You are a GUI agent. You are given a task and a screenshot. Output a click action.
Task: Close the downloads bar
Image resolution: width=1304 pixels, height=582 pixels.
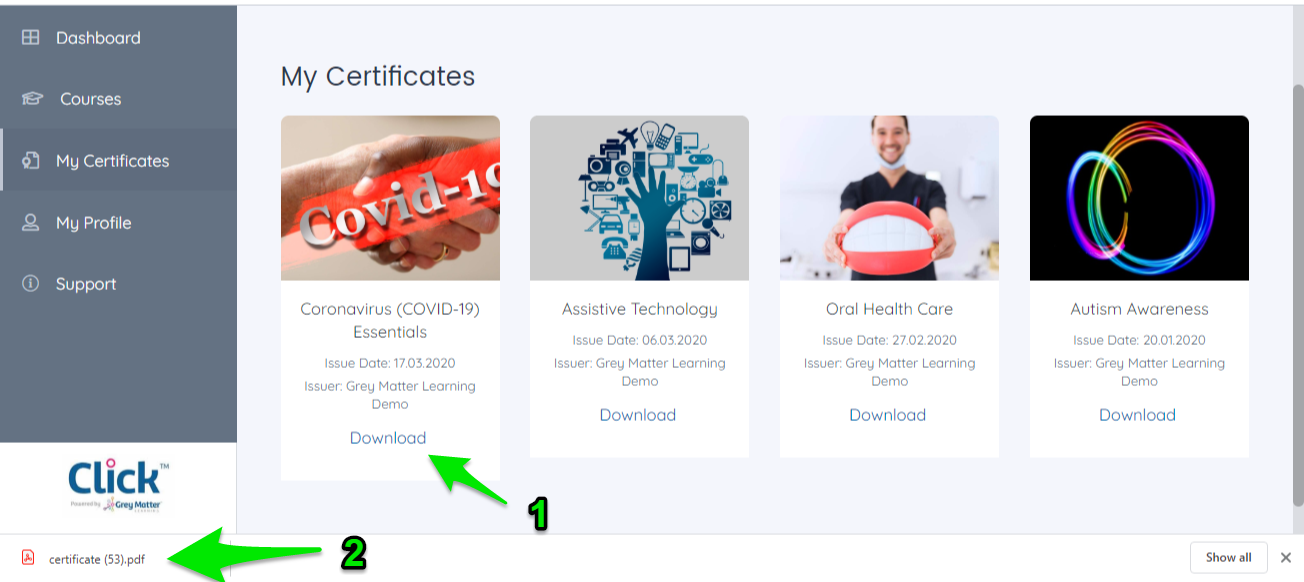[x=1286, y=558]
